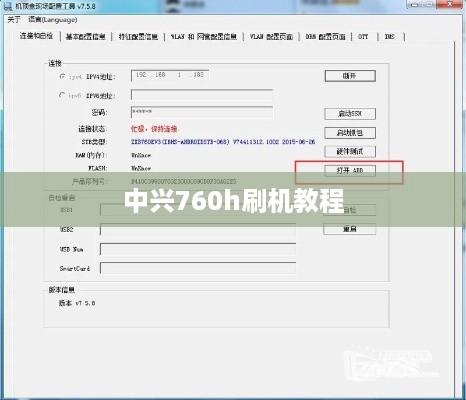Switch to the 连接和自检 tab
Viewport: 466px width, 400px height.
pyautogui.click(x=36, y=36)
